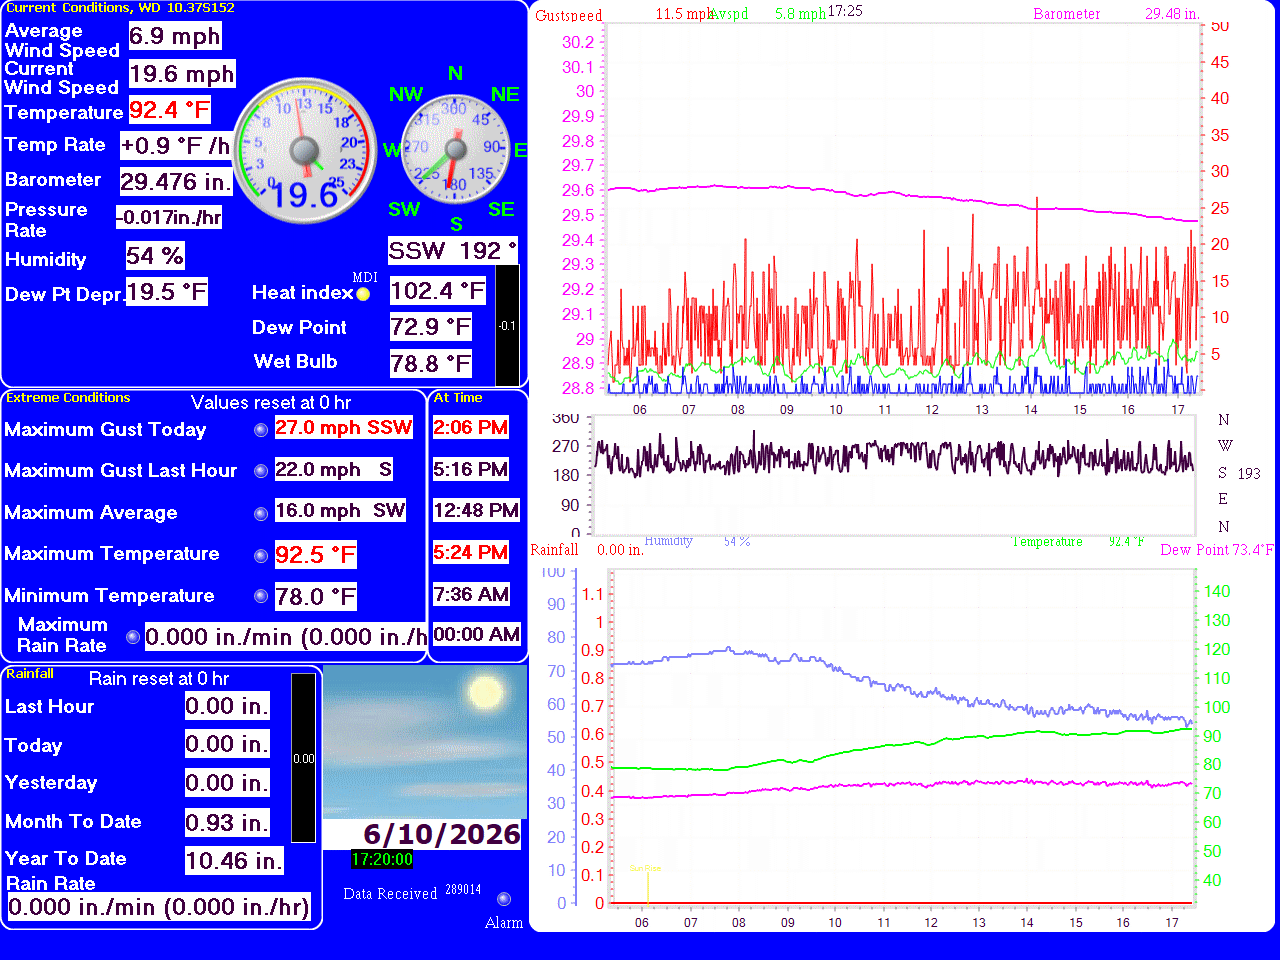
Task: Select the 7:36 AM minimum temperature time
Action: [x=471, y=594]
